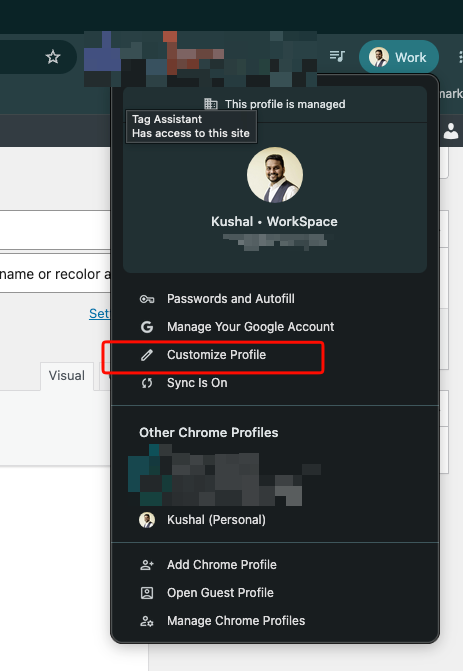This screenshot has height=671, width=463.
Task: Switch to the Kushal (Personal) profile
Action: click(x=275, y=520)
